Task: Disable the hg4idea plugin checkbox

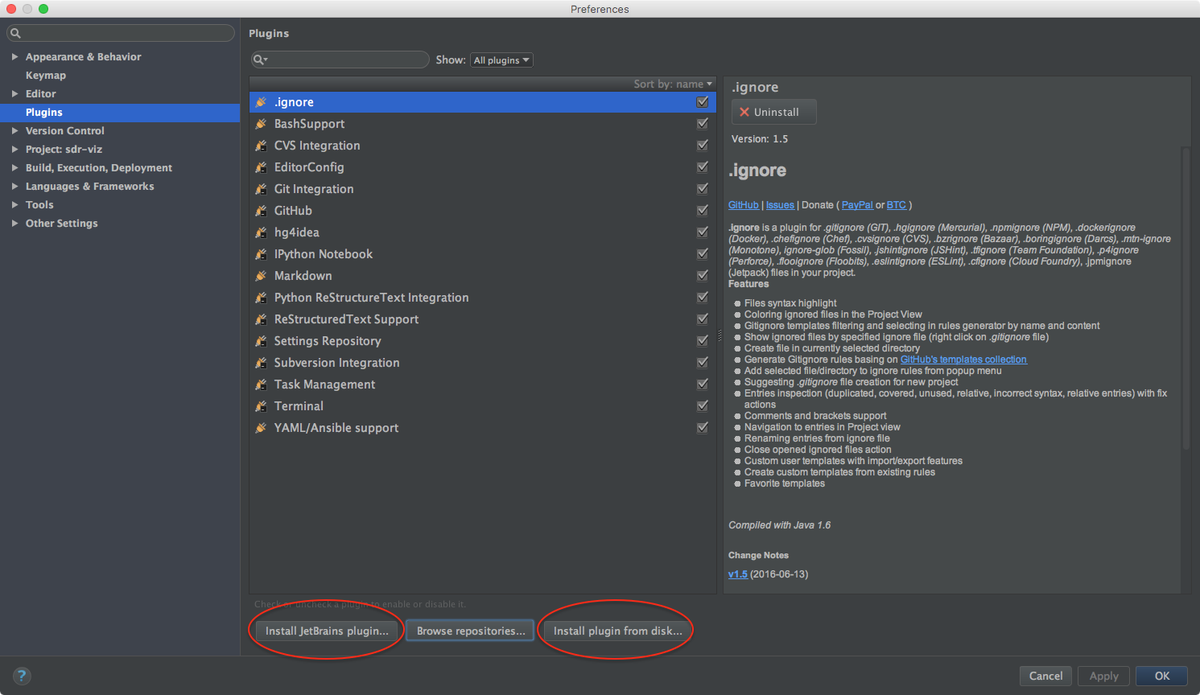Action: click(702, 232)
